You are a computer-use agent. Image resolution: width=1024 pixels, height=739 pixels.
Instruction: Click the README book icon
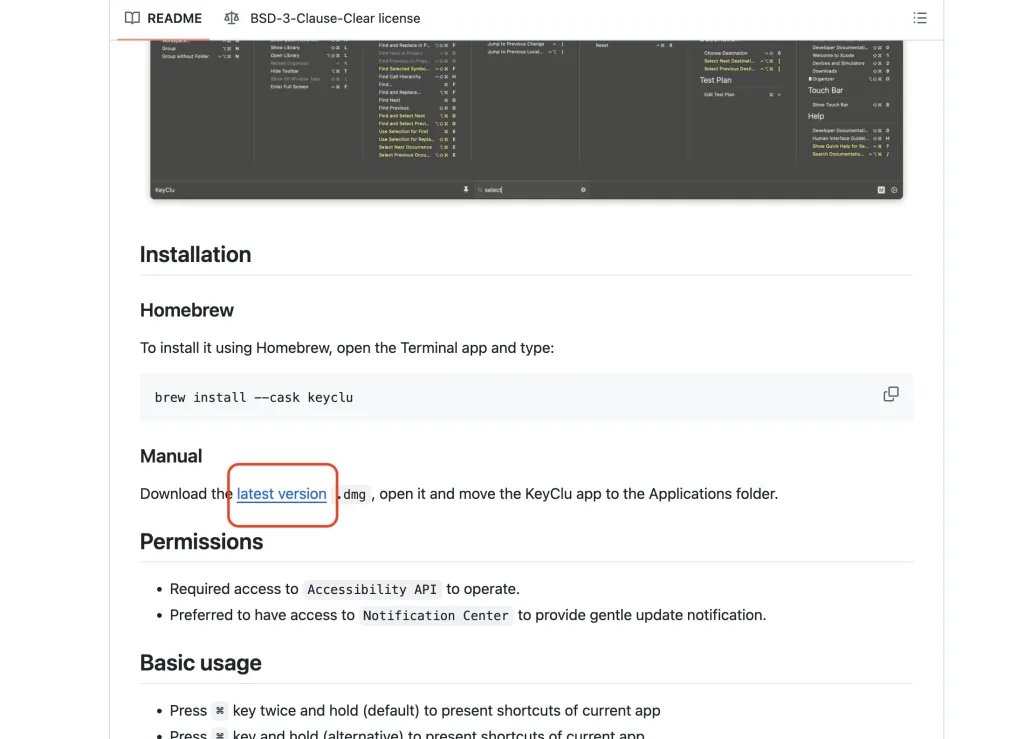[133, 18]
